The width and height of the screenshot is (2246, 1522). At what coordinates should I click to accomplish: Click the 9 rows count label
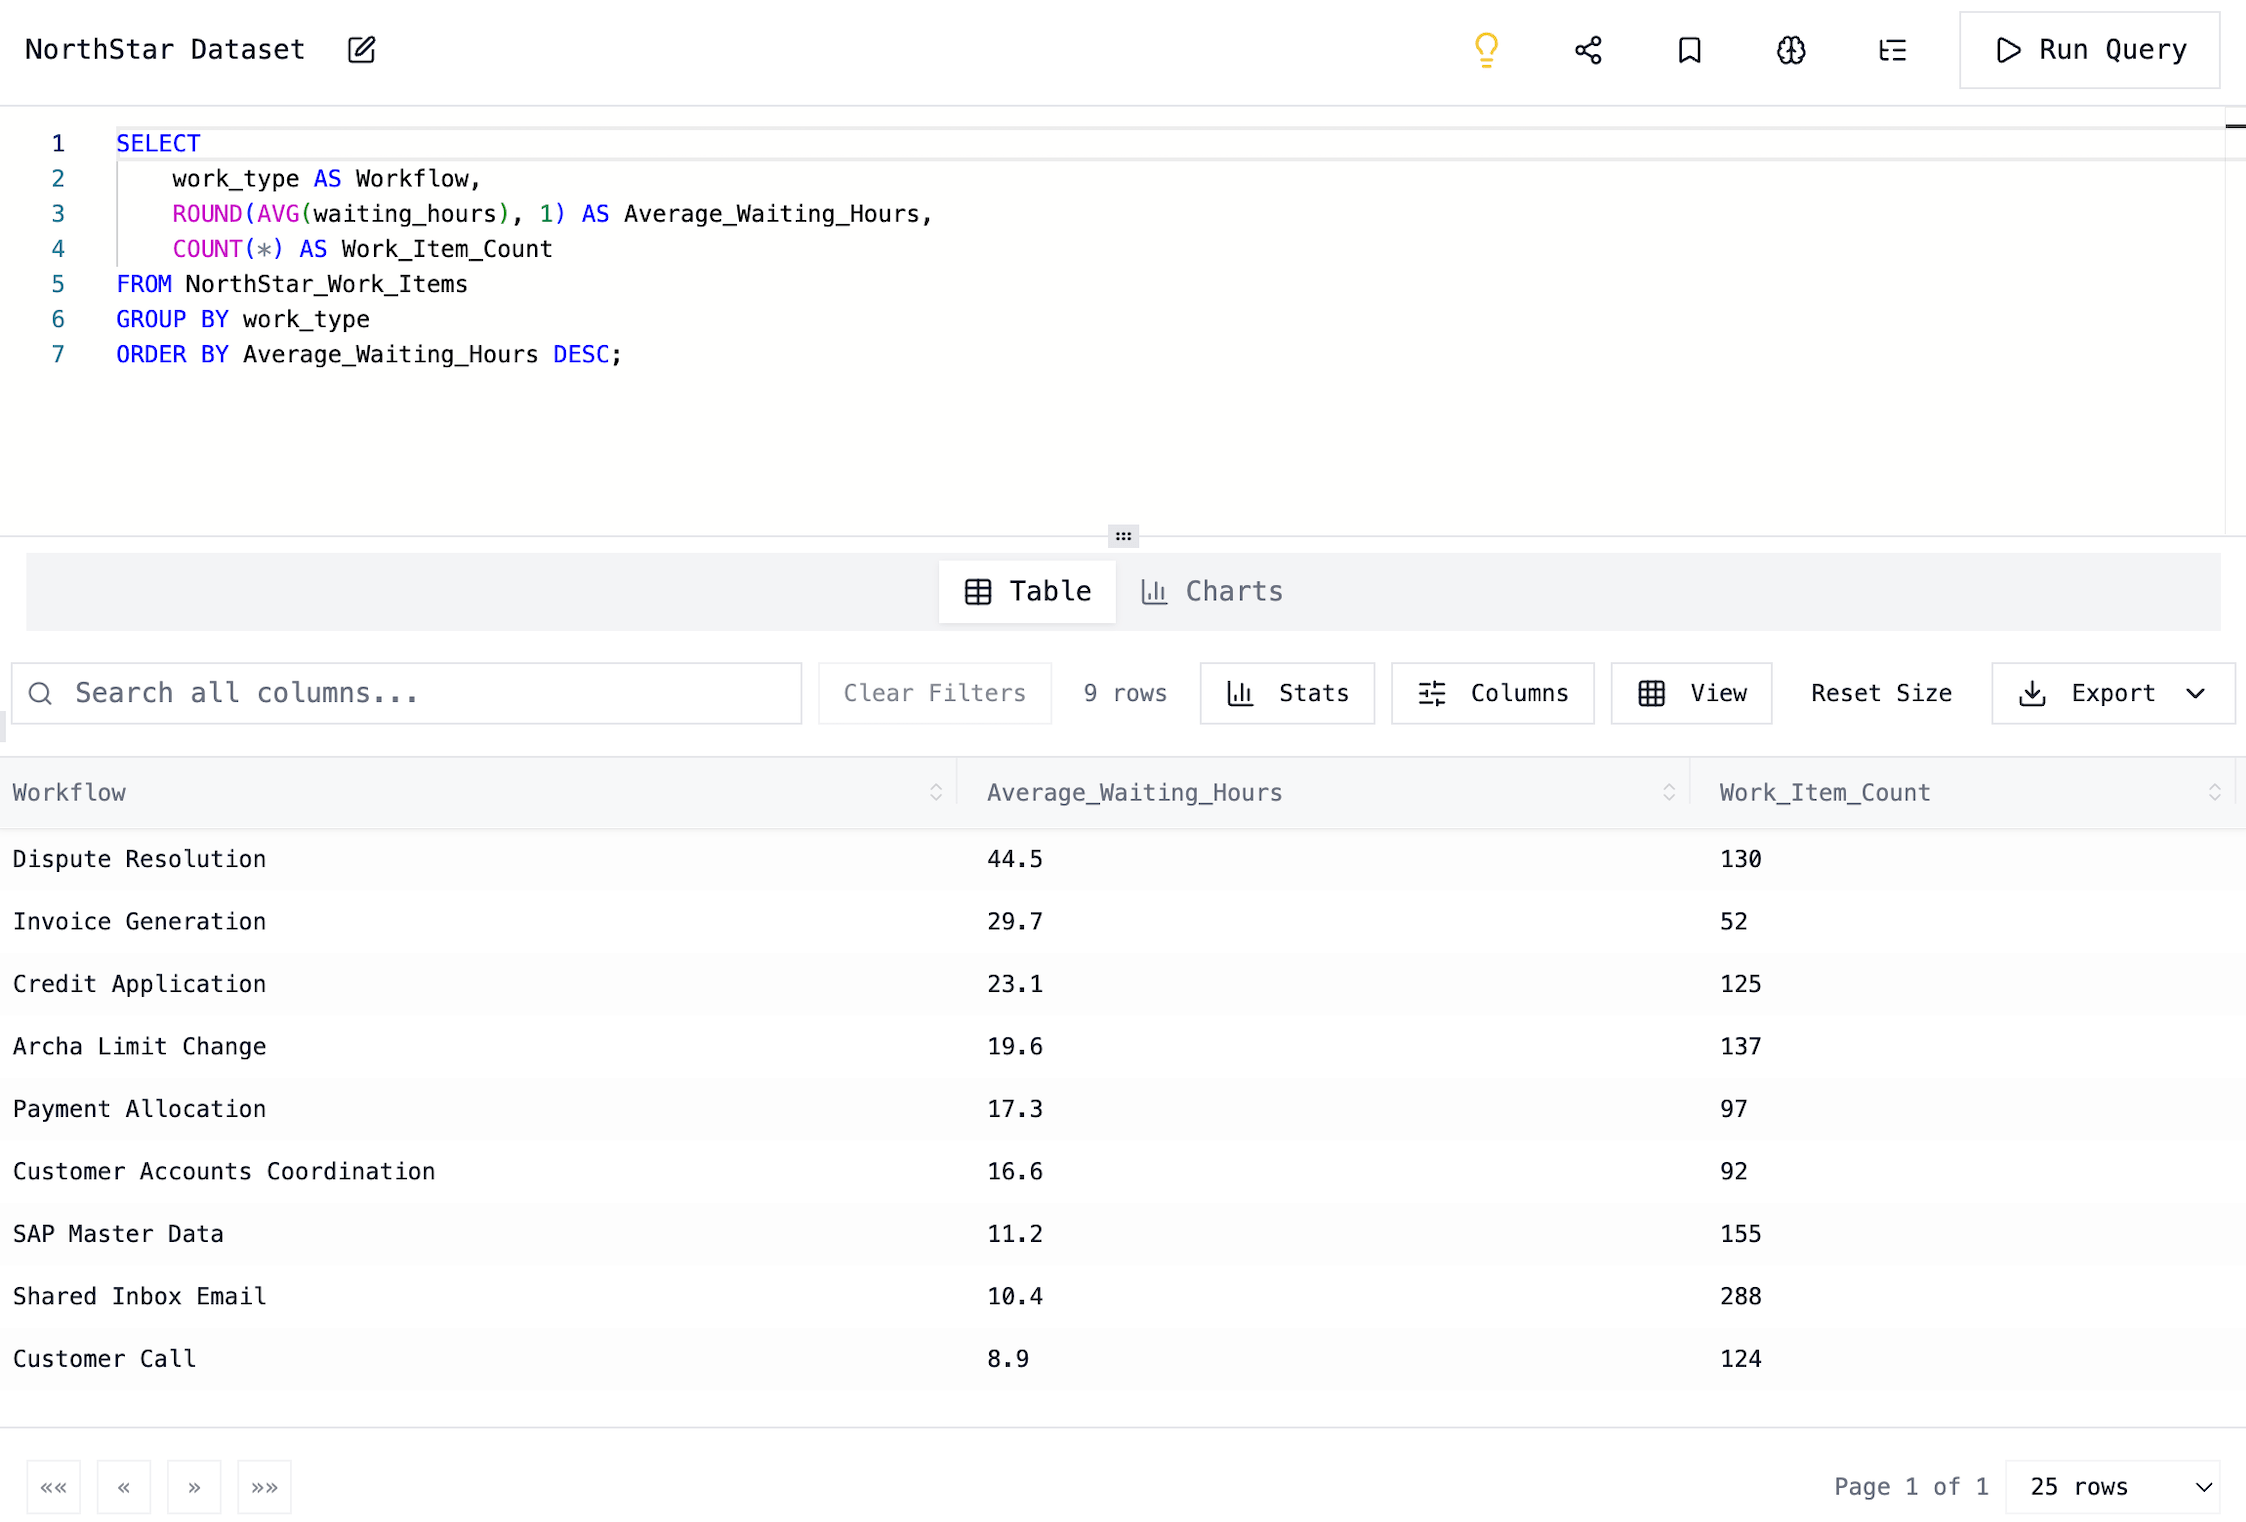click(x=1125, y=693)
